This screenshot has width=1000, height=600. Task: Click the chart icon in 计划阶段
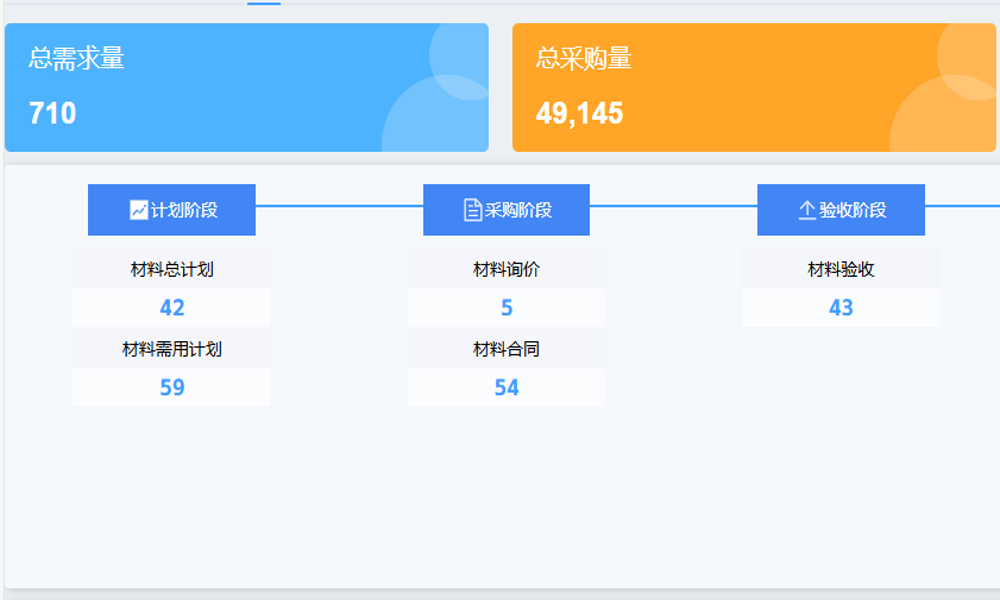coord(139,210)
